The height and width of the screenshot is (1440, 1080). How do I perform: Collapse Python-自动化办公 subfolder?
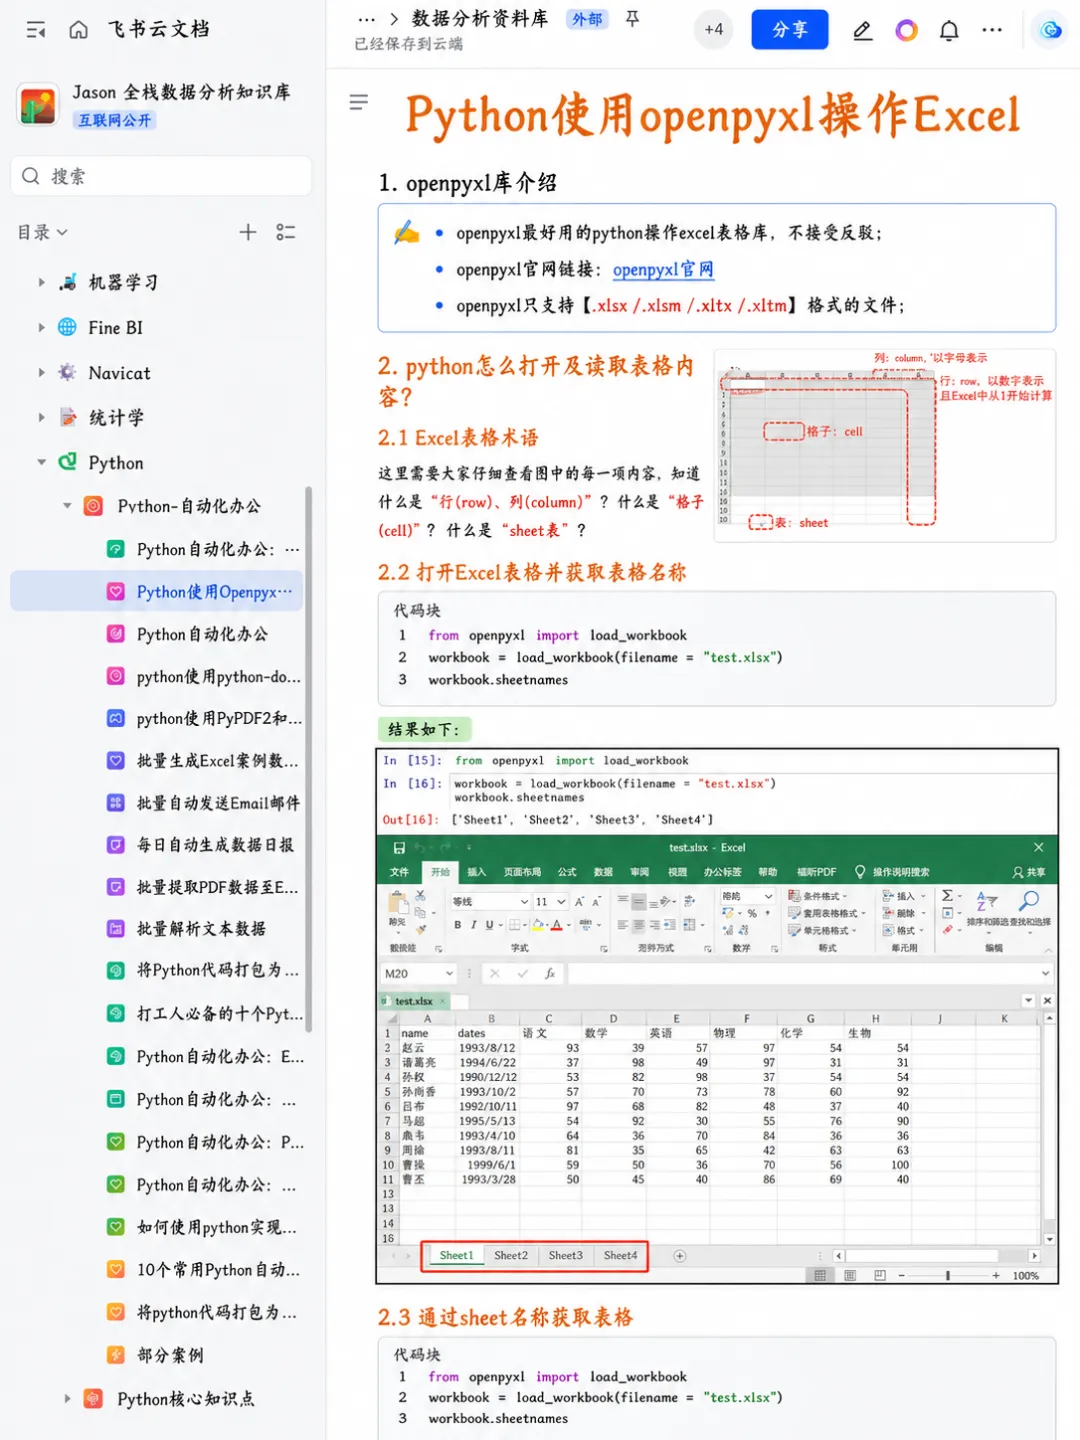pos(67,506)
